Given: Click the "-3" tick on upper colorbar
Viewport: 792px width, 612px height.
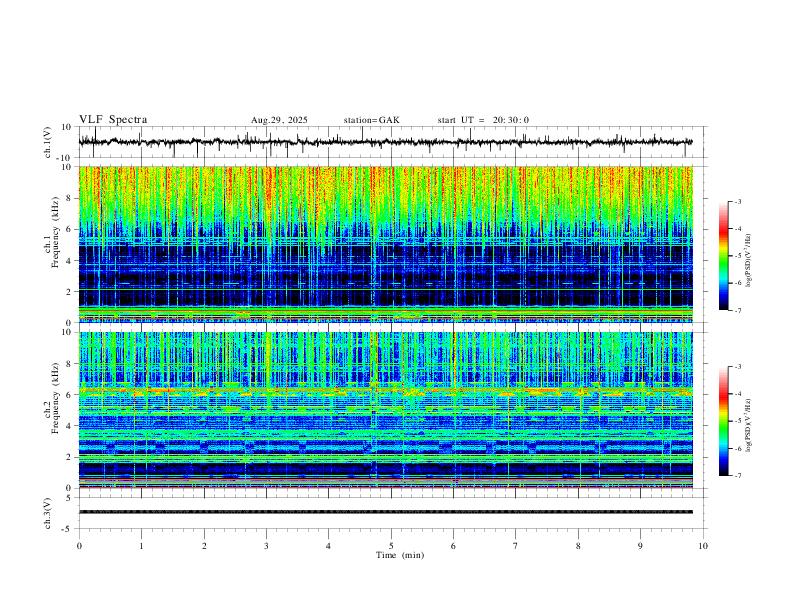Looking at the screenshot, I should pos(738,201).
